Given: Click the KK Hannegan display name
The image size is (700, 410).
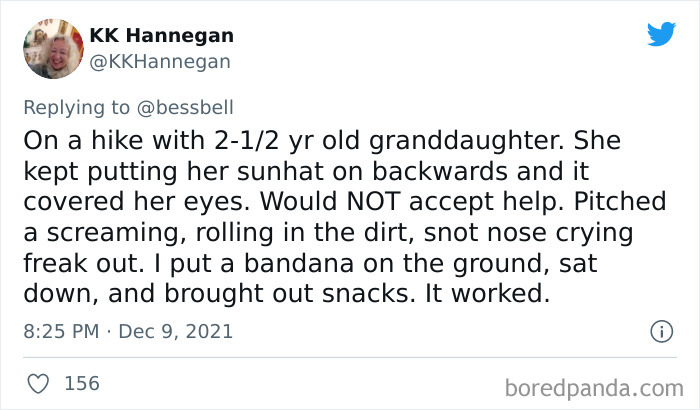Looking at the screenshot, I should (x=162, y=35).
